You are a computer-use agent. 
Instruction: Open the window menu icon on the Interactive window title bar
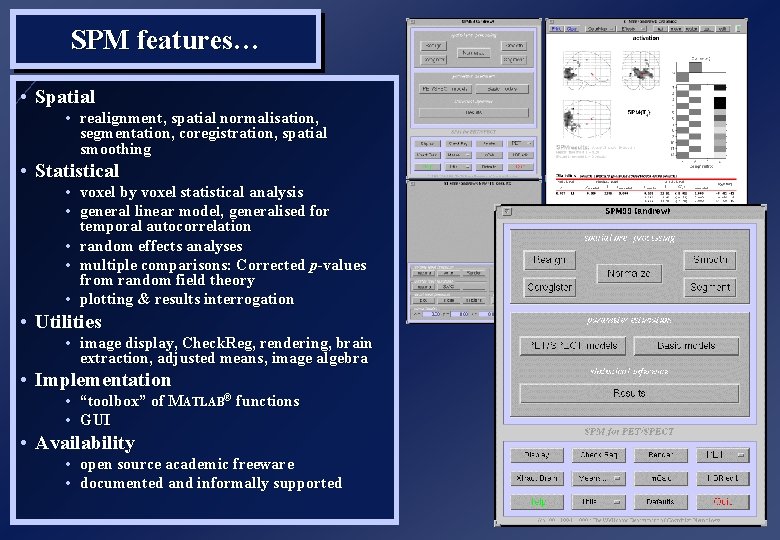pyautogui.click(x=412, y=183)
